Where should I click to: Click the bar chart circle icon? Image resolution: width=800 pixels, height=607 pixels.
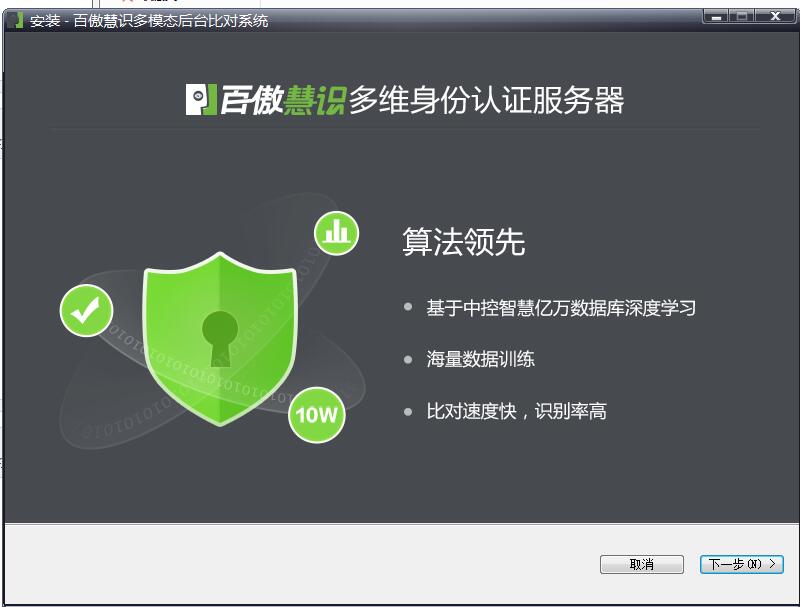tap(336, 233)
